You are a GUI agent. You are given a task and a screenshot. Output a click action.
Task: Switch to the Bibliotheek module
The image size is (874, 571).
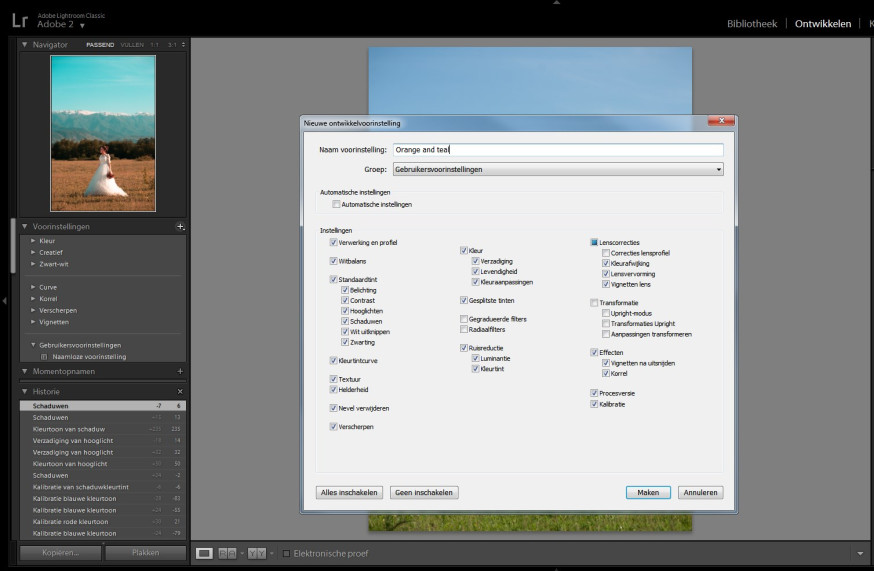(x=752, y=23)
